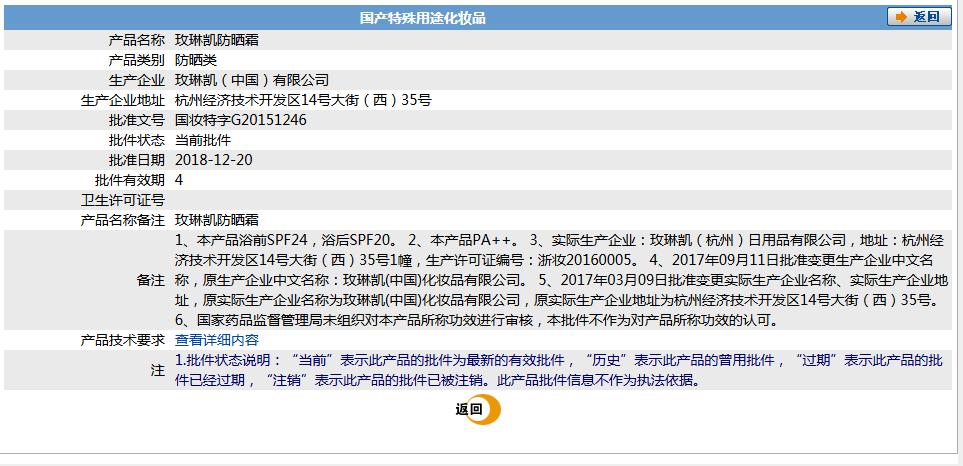Click the 产品技术要求 field label

(x=123, y=340)
